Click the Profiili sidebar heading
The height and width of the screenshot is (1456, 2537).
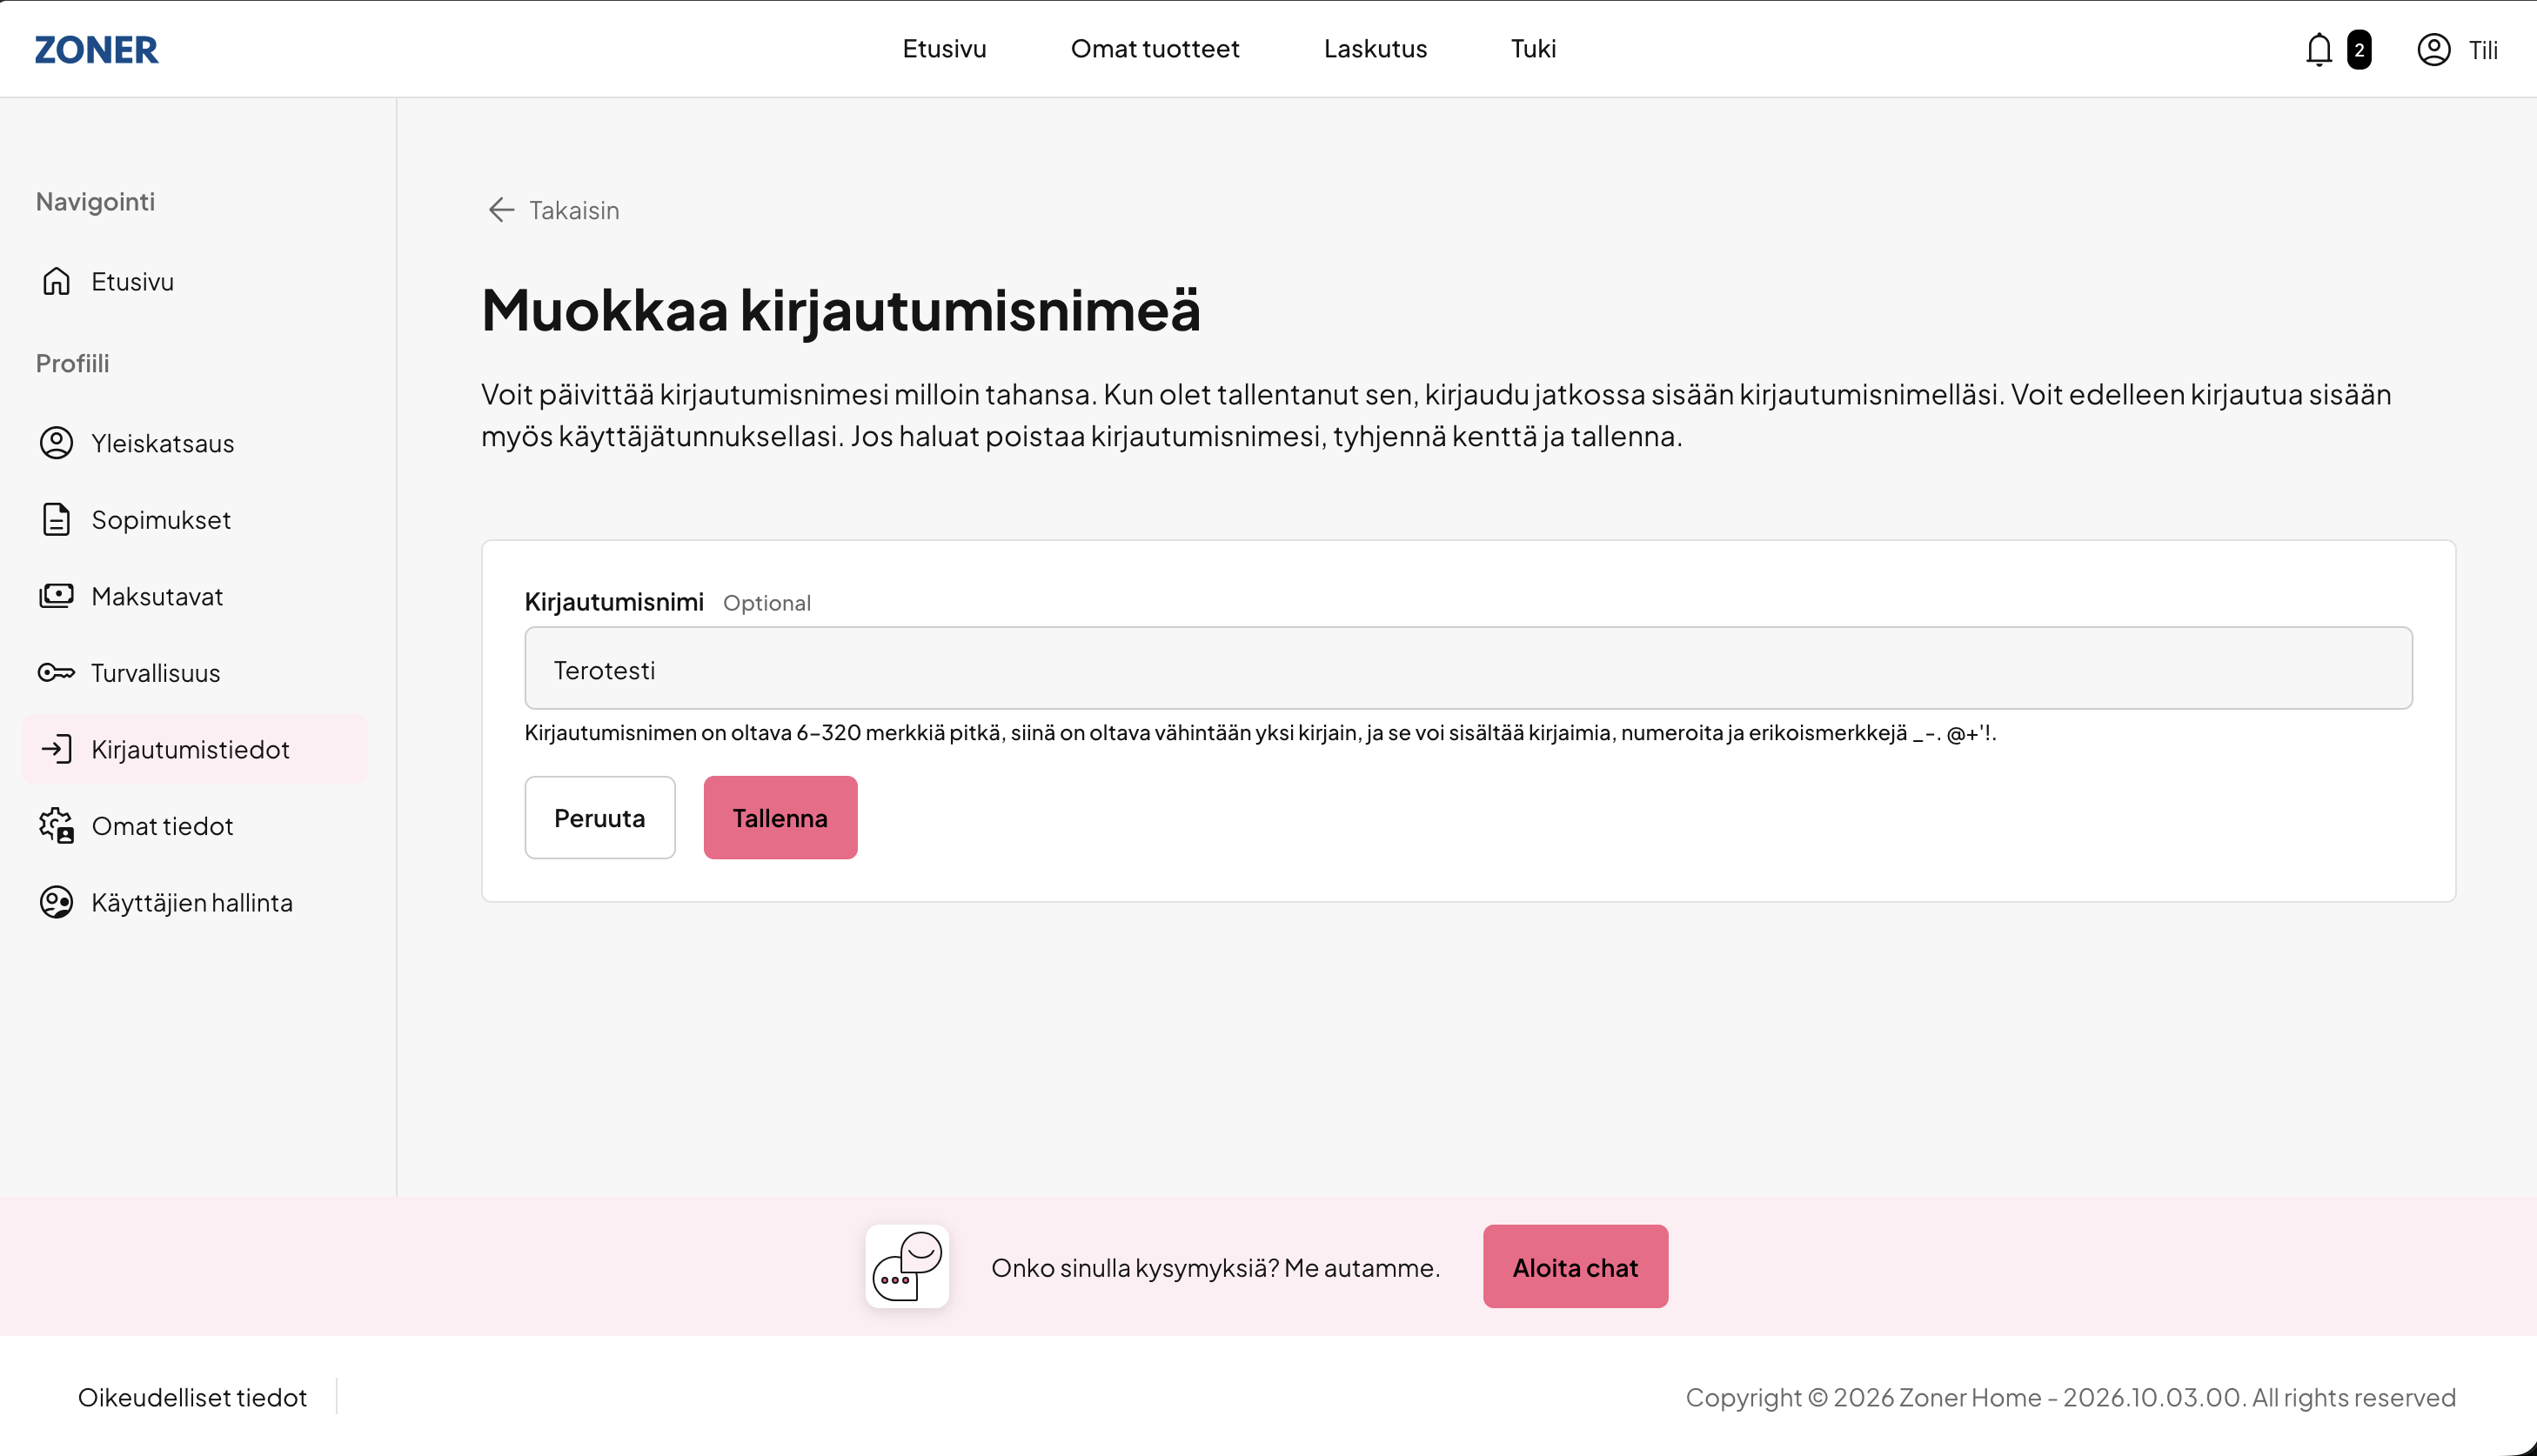pos(72,363)
